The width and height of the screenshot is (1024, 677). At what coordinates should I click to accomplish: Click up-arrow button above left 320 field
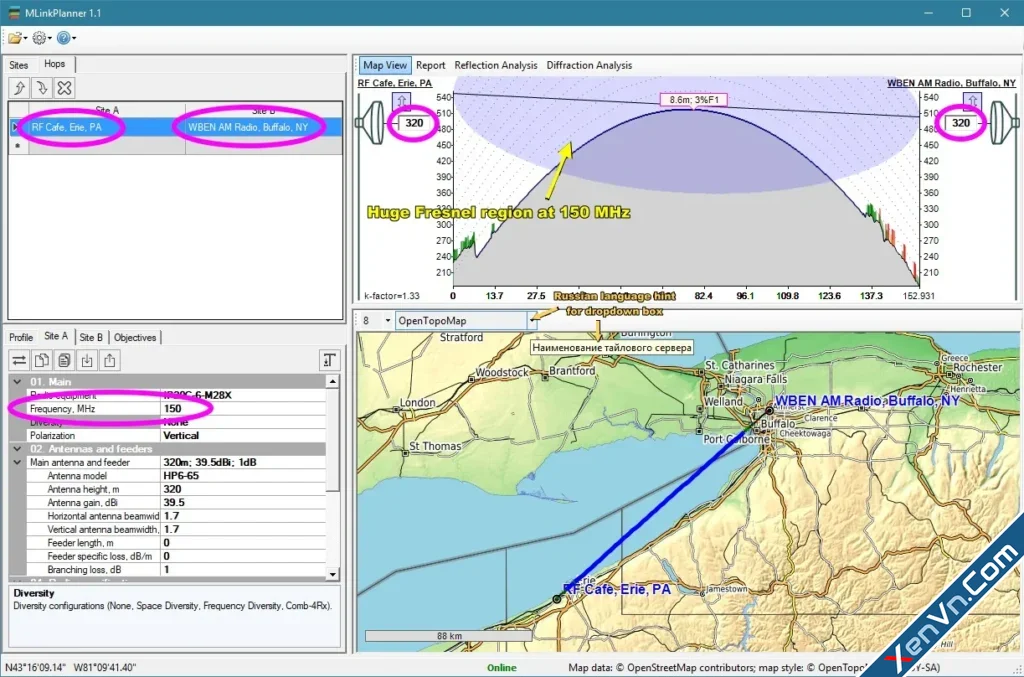pyautogui.click(x=402, y=101)
